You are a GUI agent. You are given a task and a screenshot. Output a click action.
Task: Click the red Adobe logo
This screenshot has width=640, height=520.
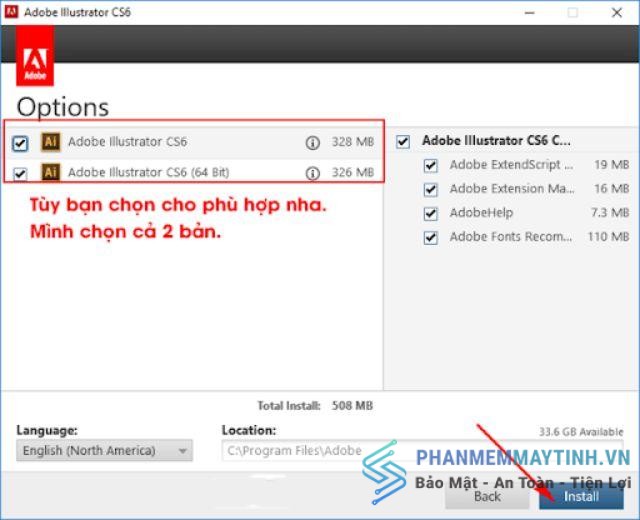[35, 56]
